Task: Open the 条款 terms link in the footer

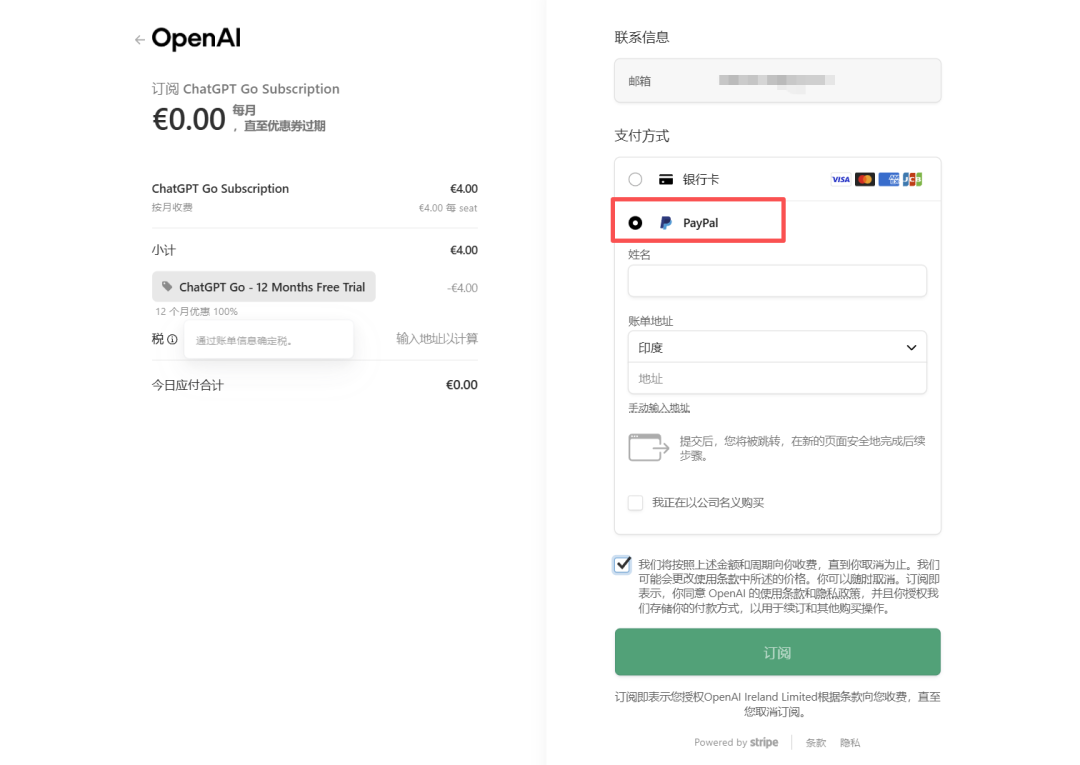Action: pos(815,743)
